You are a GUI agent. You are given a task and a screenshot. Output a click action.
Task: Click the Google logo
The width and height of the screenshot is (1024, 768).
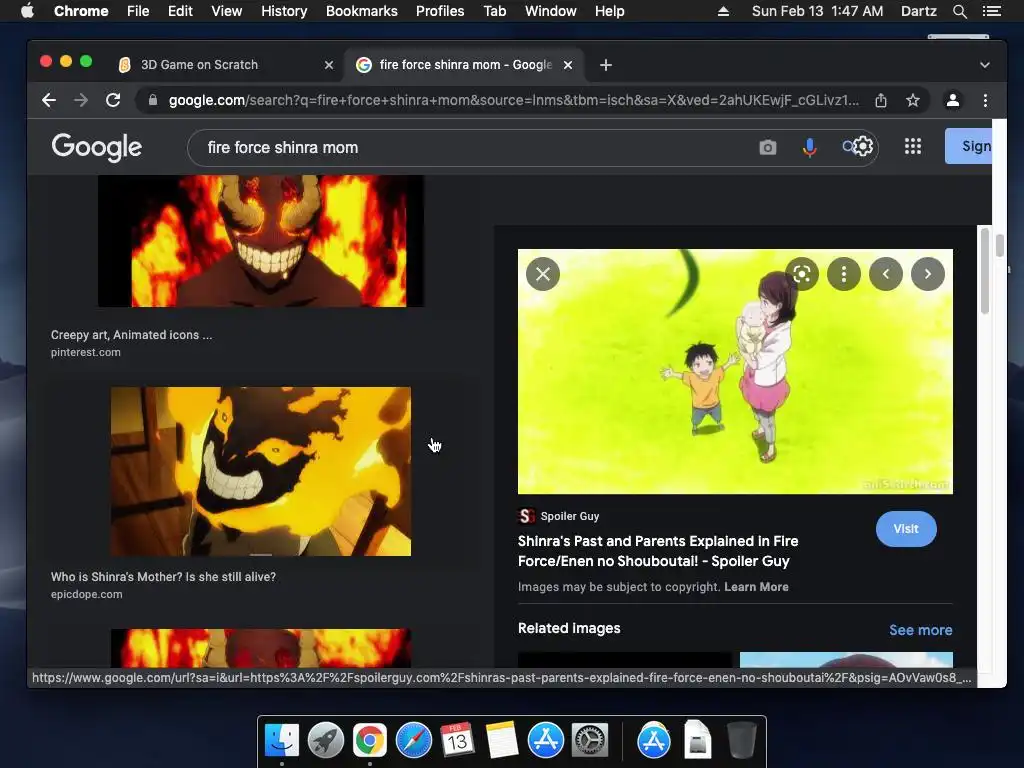97,147
